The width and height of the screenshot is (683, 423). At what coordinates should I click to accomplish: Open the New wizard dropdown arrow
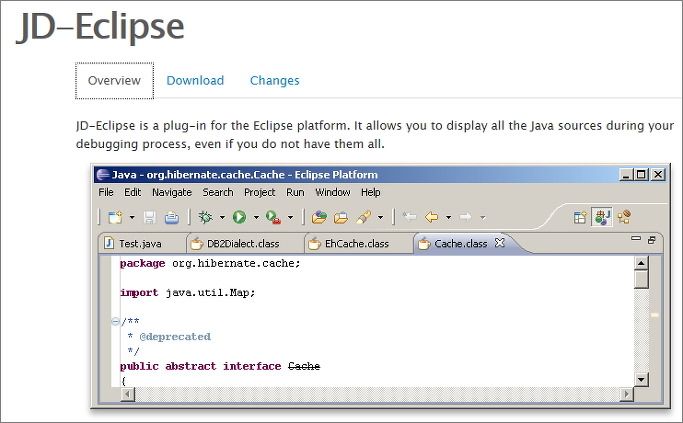click(132, 217)
